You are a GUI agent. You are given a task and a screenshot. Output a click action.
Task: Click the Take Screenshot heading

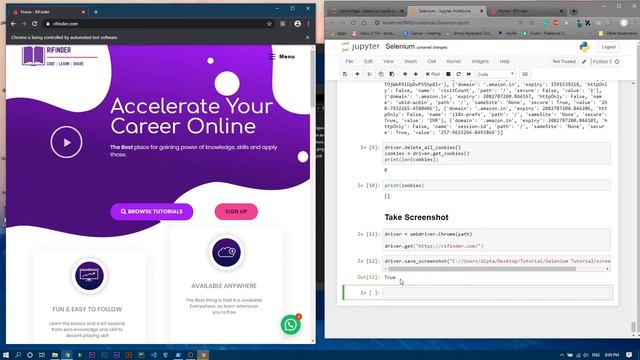(x=416, y=217)
